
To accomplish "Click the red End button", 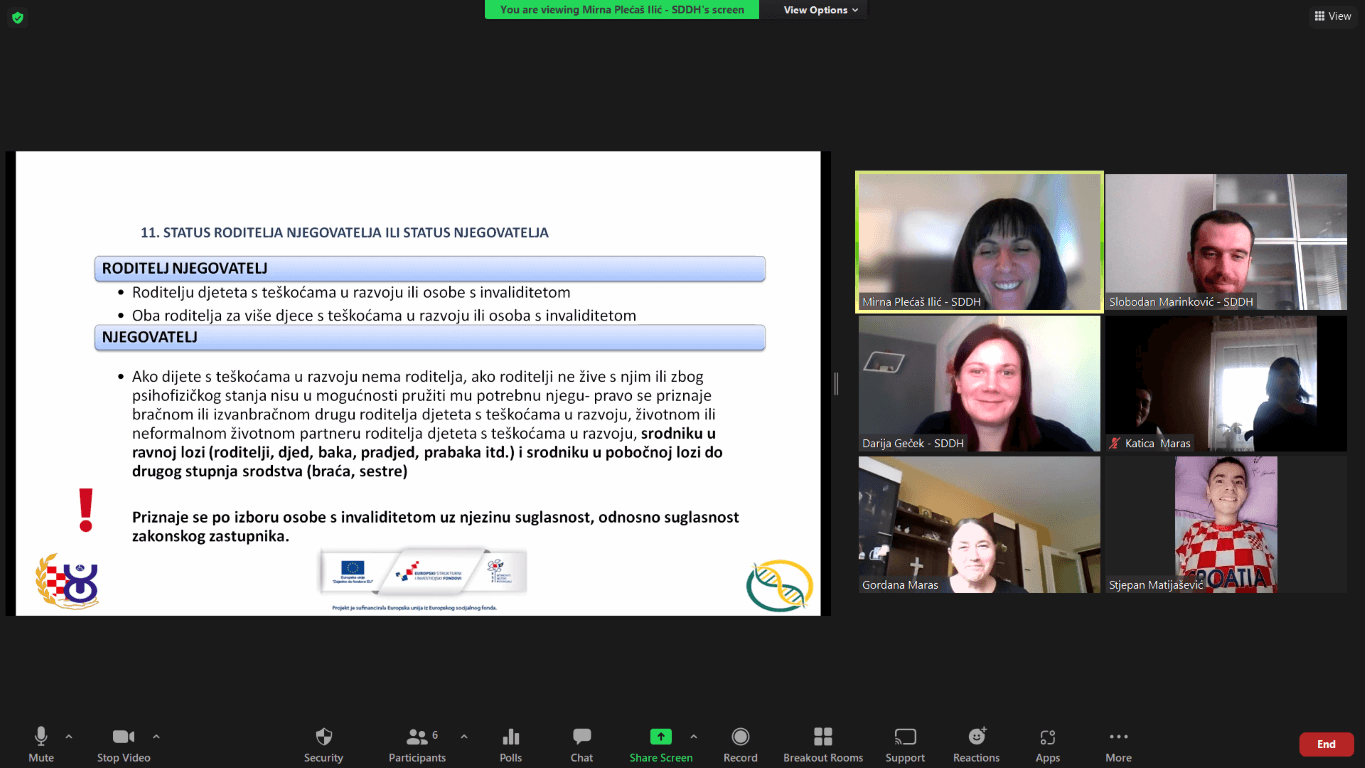I will click(x=1326, y=744).
